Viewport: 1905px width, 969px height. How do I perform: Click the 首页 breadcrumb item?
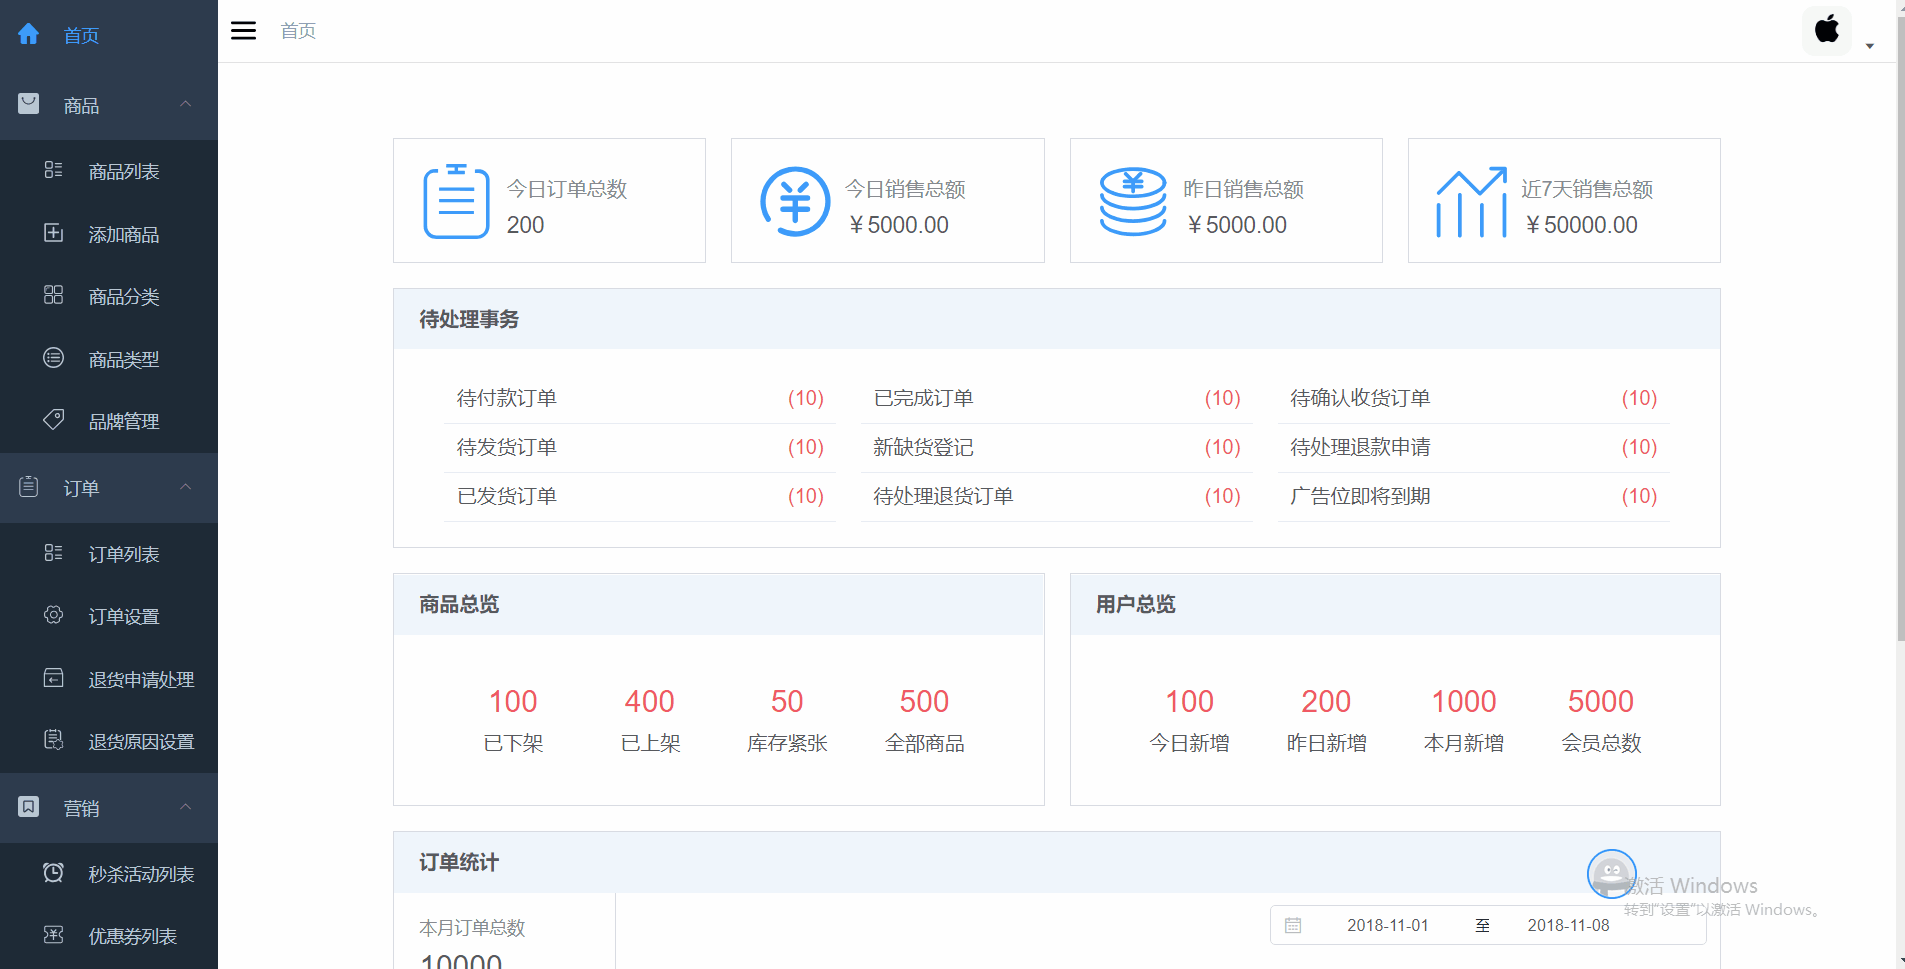pos(297,30)
